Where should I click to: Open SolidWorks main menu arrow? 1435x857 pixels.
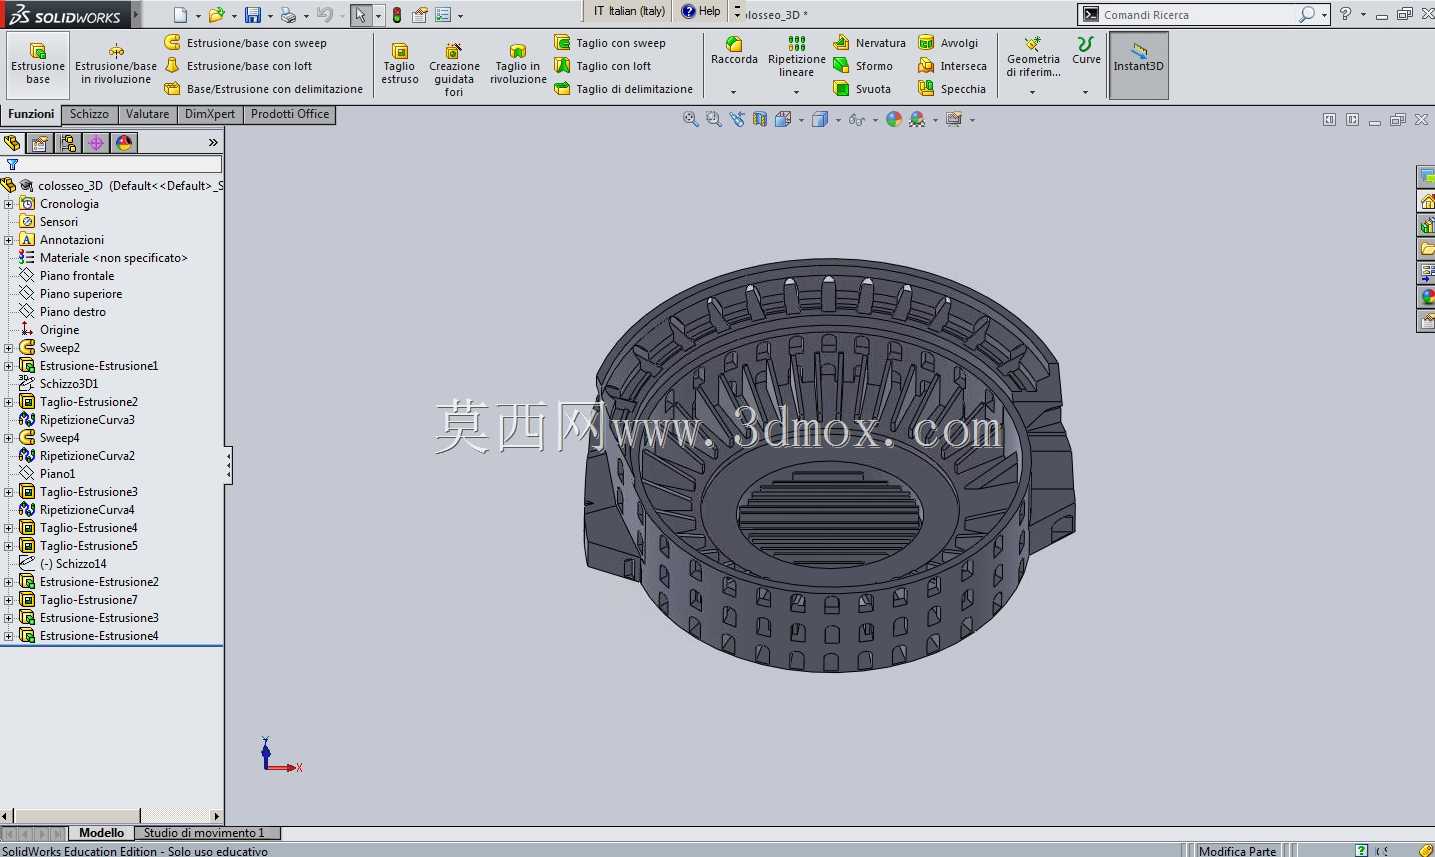[x=136, y=15]
